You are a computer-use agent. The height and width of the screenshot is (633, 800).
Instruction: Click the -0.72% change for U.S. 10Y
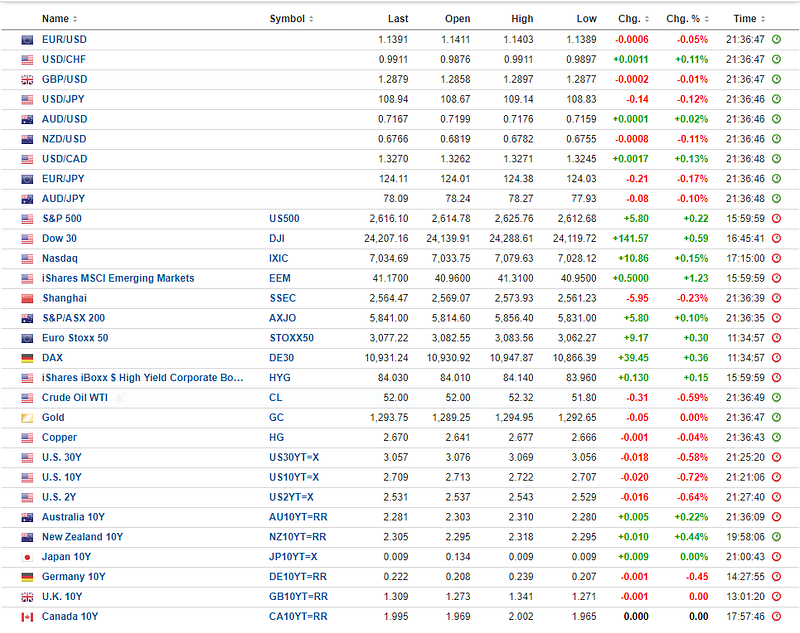coord(692,477)
